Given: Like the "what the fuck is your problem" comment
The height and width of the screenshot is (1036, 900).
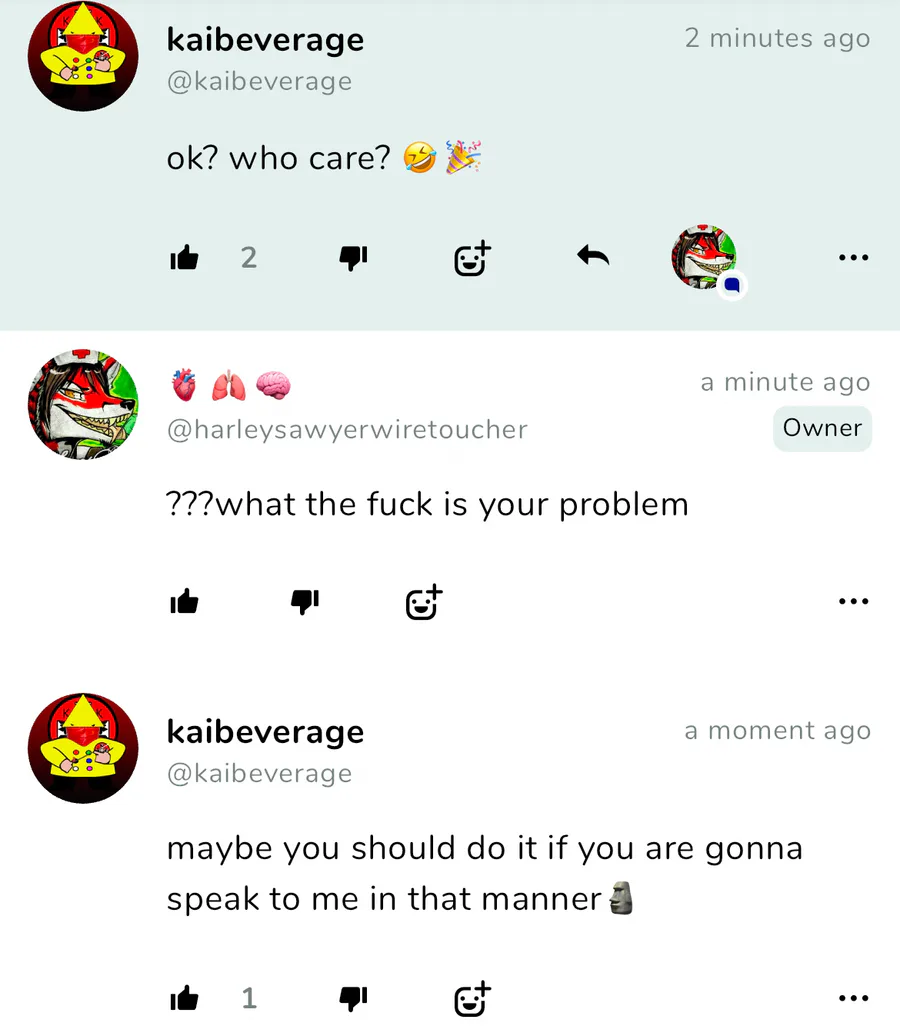Looking at the screenshot, I should tap(184, 601).
